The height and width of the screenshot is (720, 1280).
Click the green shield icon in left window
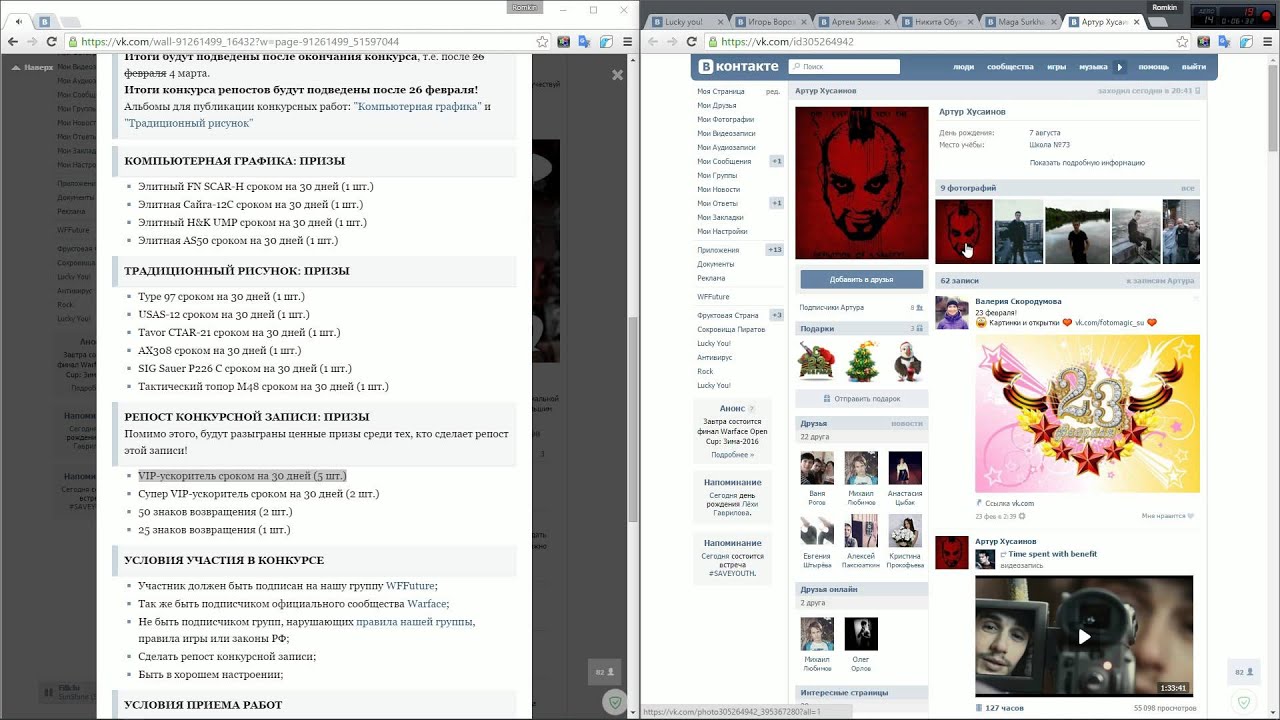[x=616, y=704]
